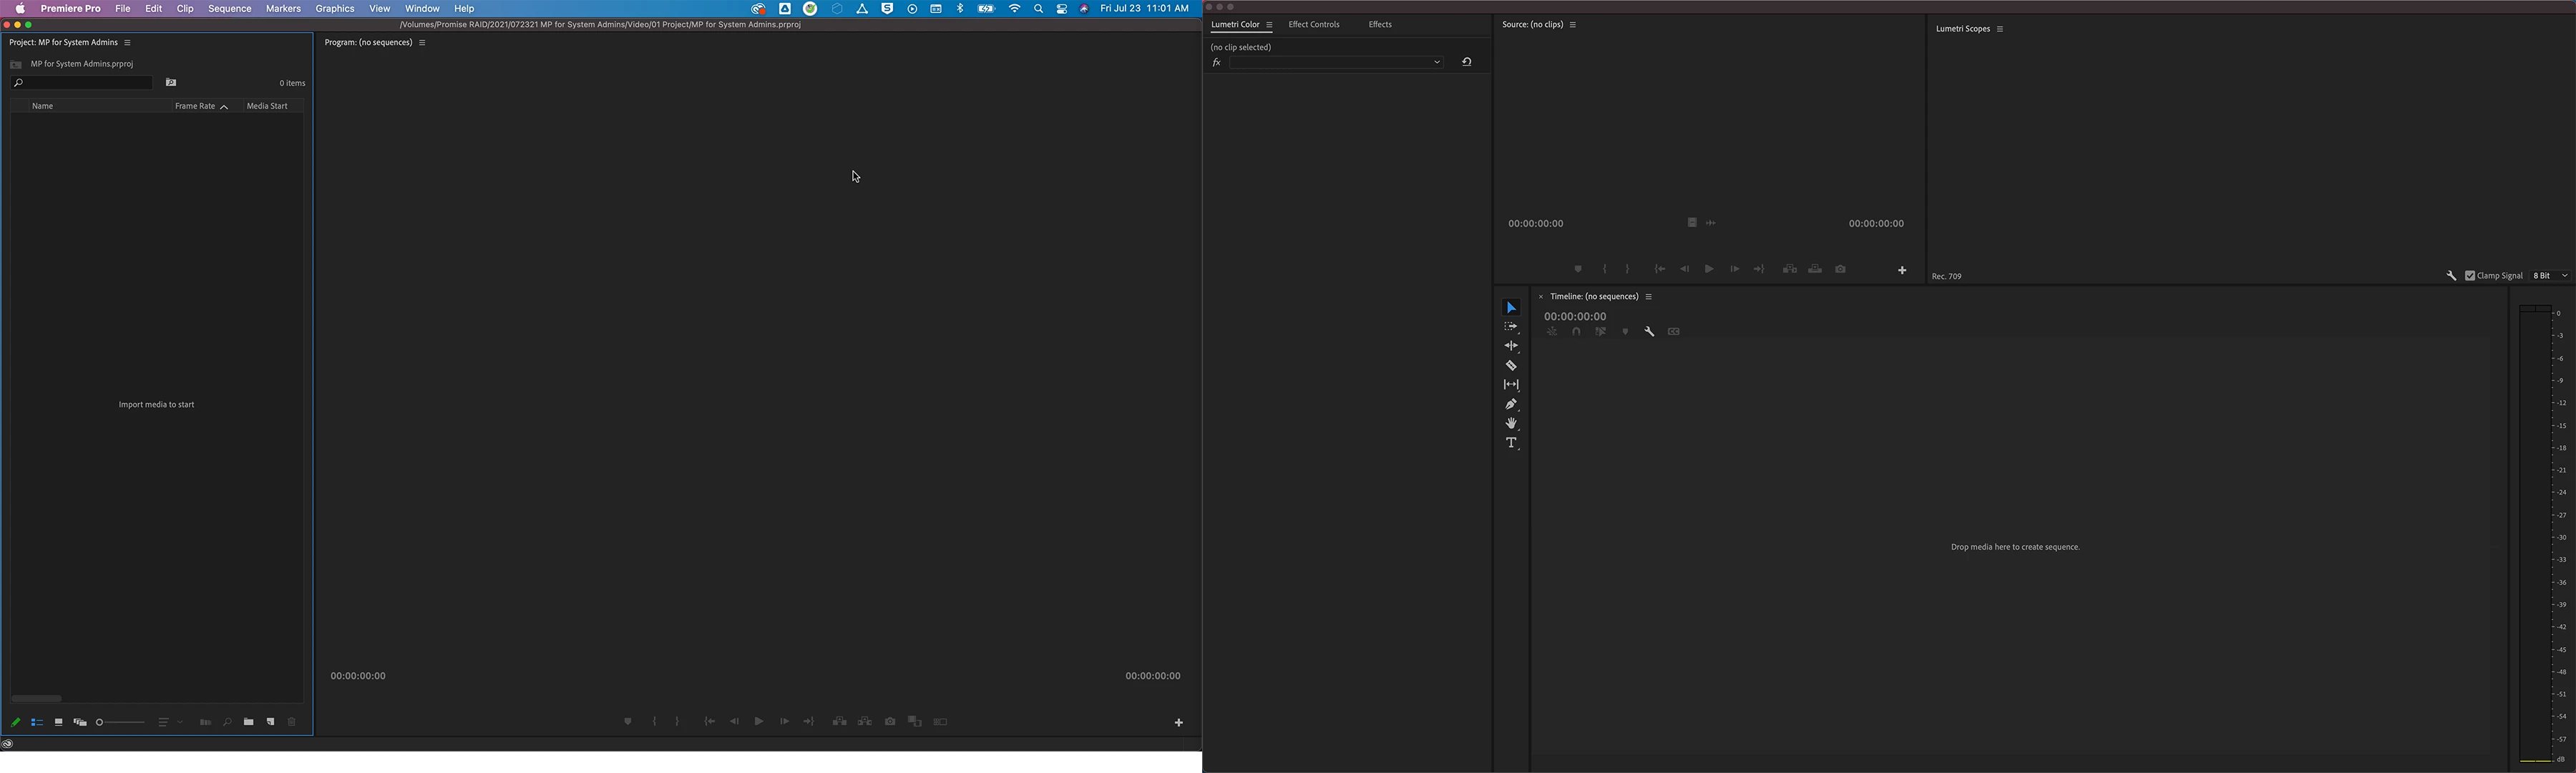This screenshot has width=2576, height=773.
Task: Open the Lumetri Color fx dropdown
Action: click(1336, 63)
